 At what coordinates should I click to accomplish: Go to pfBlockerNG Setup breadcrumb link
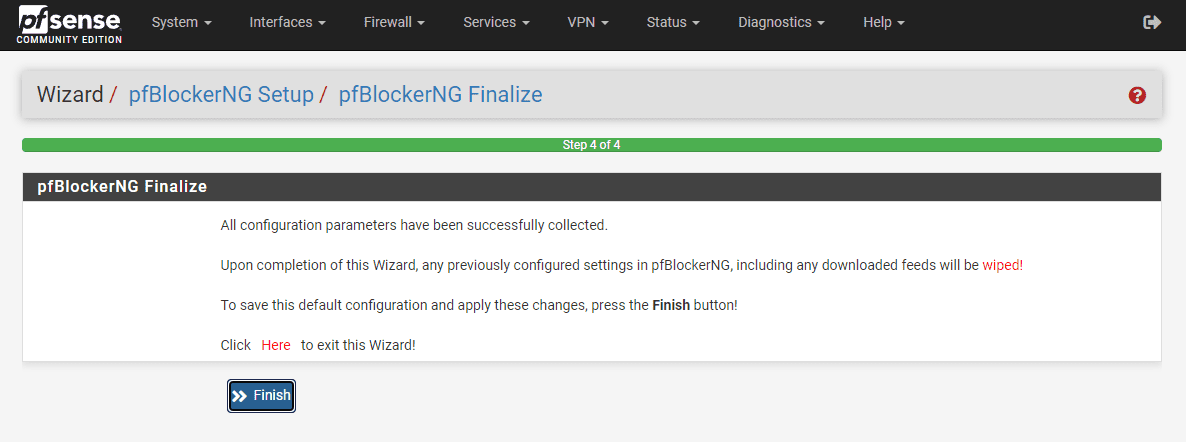tap(221, 95)
